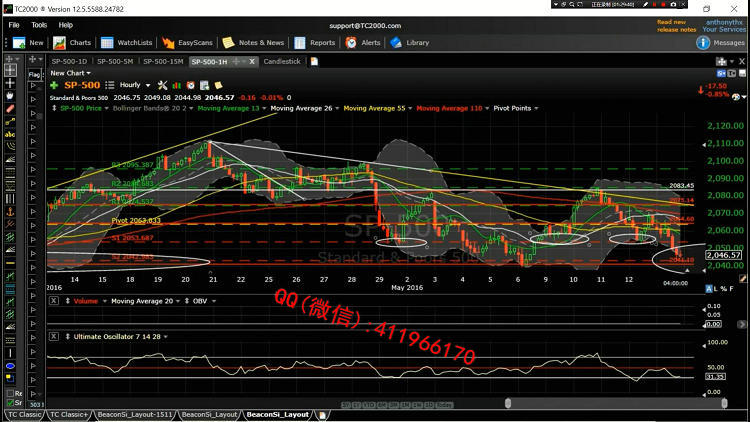This screenshot has height=422, width=750.
Task: Click the screen recorder camera snapshot icon
Action: pos(673,4)
